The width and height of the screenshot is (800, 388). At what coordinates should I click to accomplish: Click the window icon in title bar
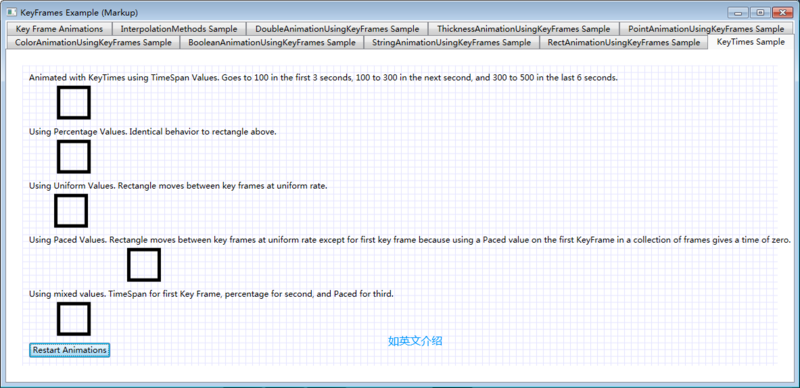tap(12, 12)
